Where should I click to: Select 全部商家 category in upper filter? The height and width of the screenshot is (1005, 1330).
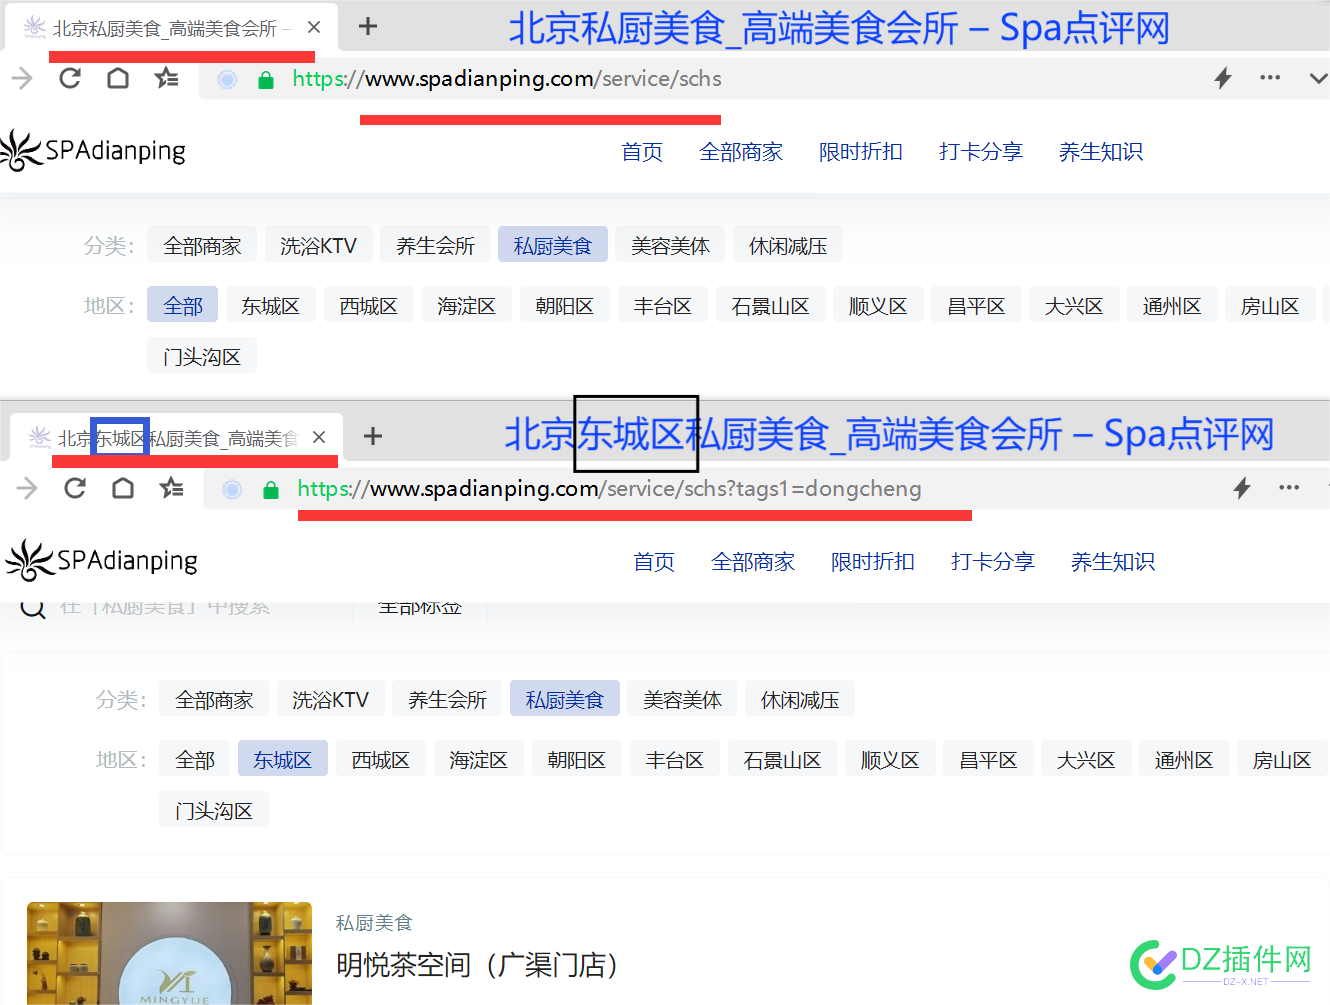click(x=202, y=245)
